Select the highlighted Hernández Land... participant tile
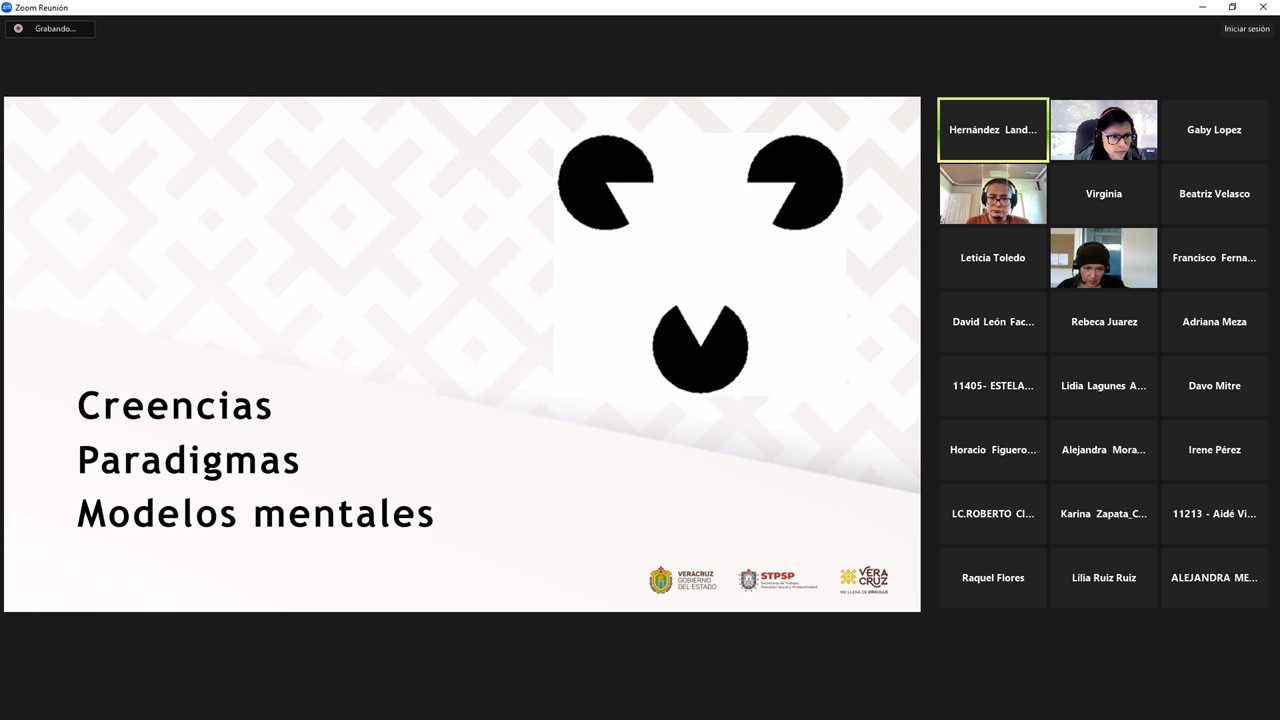Image resolution: width=1280 pixels, height=720 pixels. [993, 130]
